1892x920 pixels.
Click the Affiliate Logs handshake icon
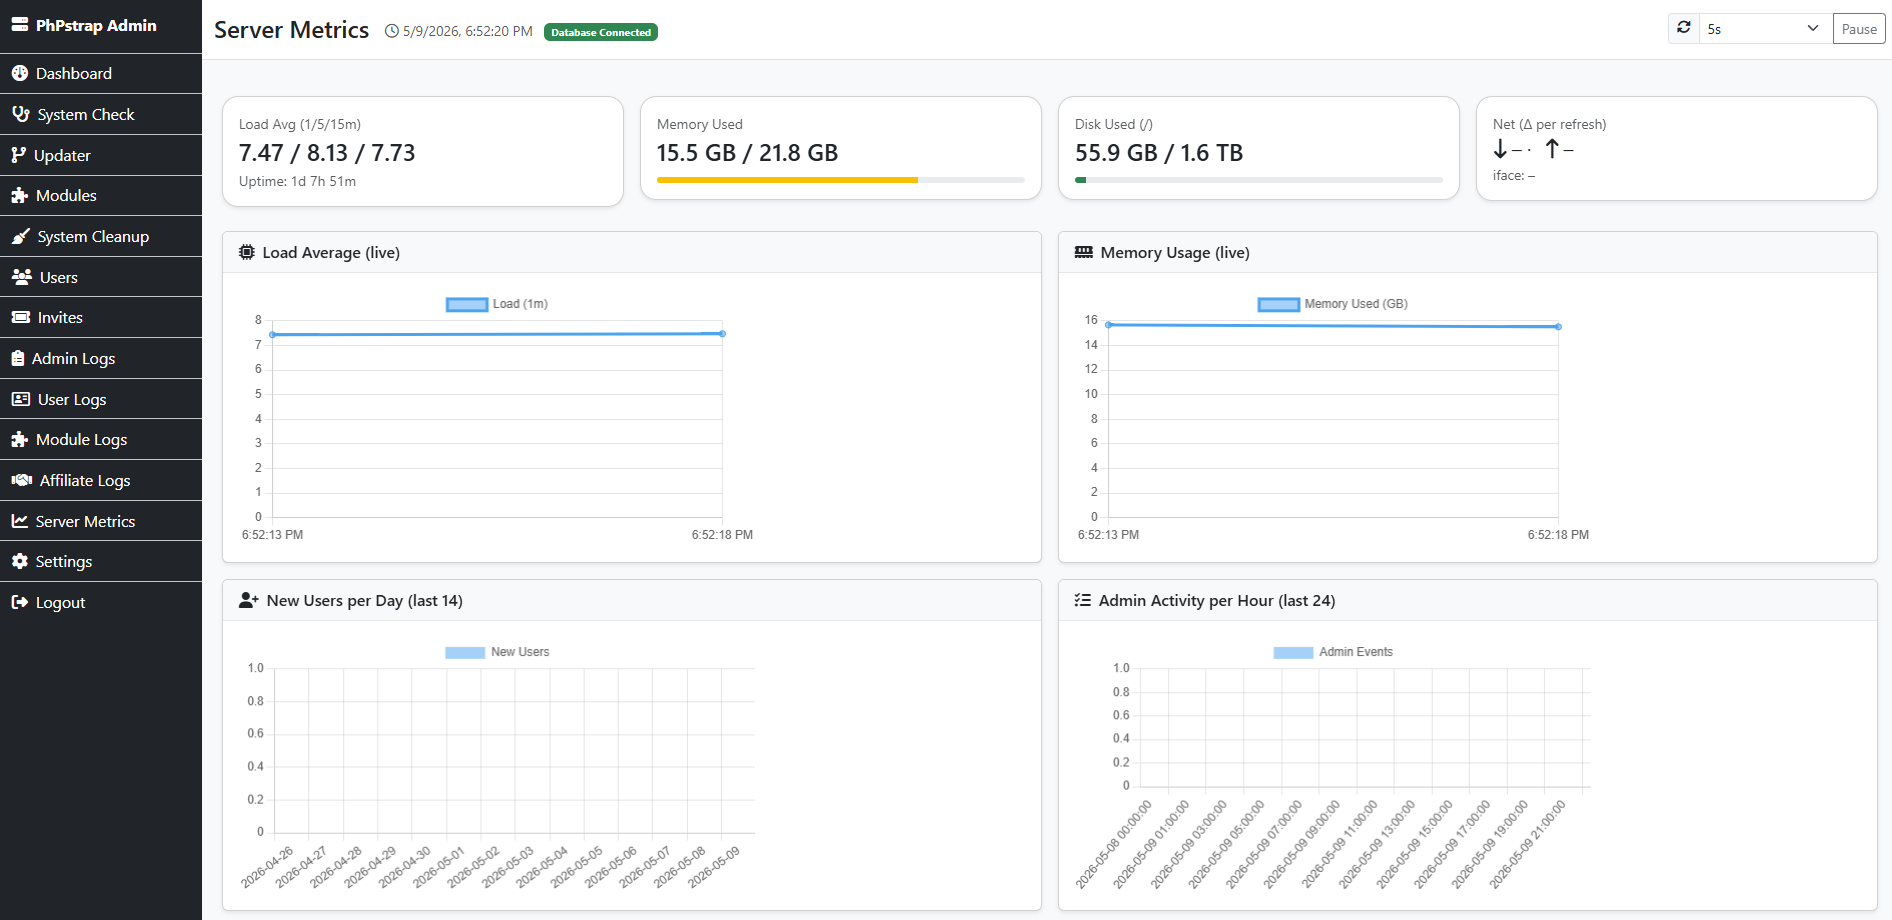pyautogui.click(x=22, y=480)
